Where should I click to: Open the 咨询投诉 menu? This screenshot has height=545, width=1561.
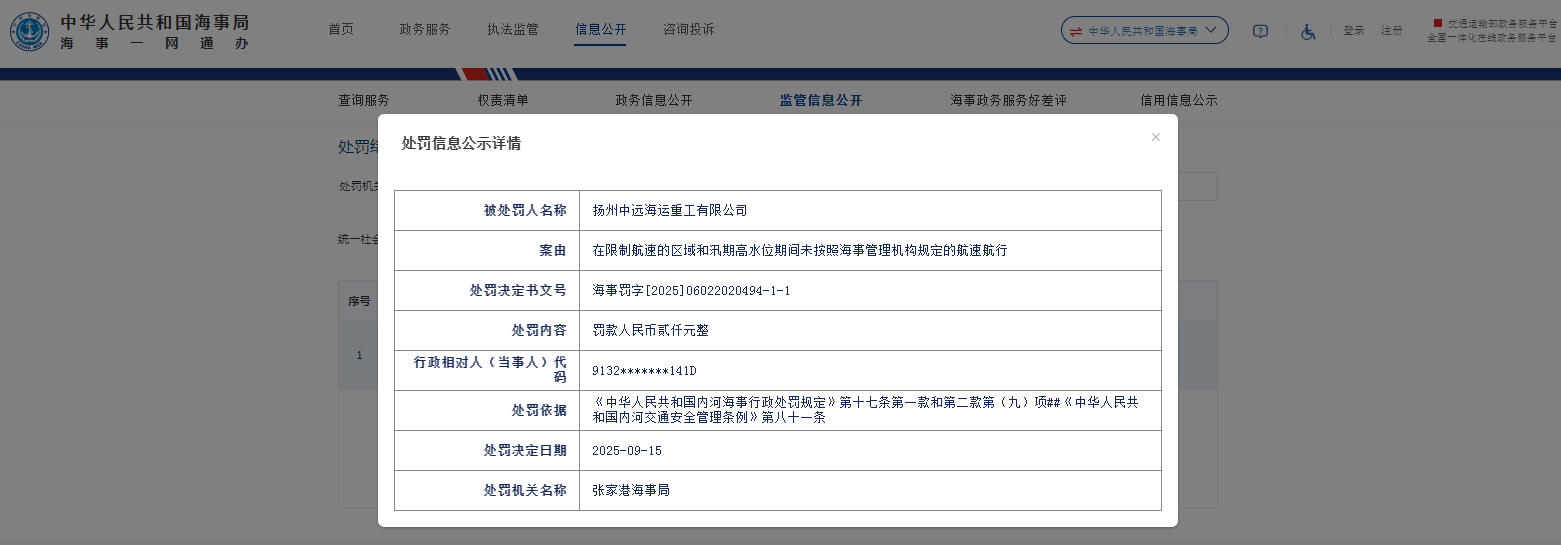[689, 30]
